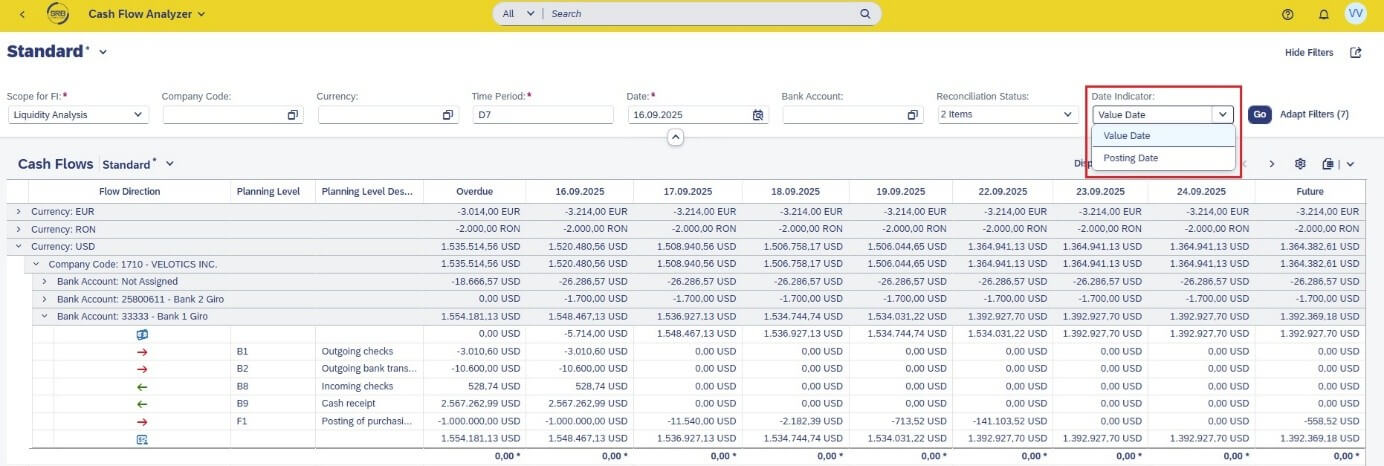
Task: Open table settings gear icon
Action: [x=1300, y=164]
